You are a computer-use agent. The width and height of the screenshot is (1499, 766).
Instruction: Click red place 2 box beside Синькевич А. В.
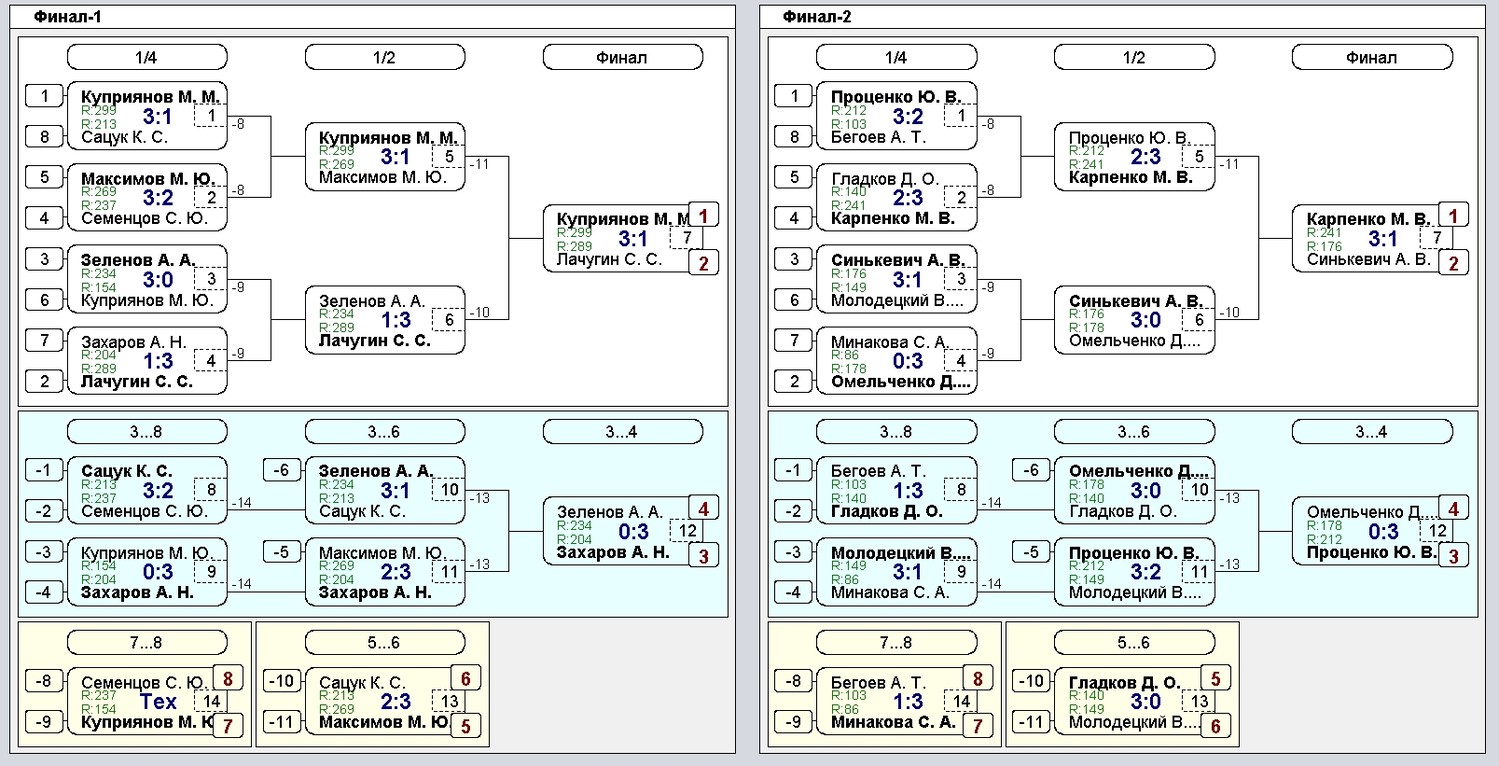pos(1453,263)
